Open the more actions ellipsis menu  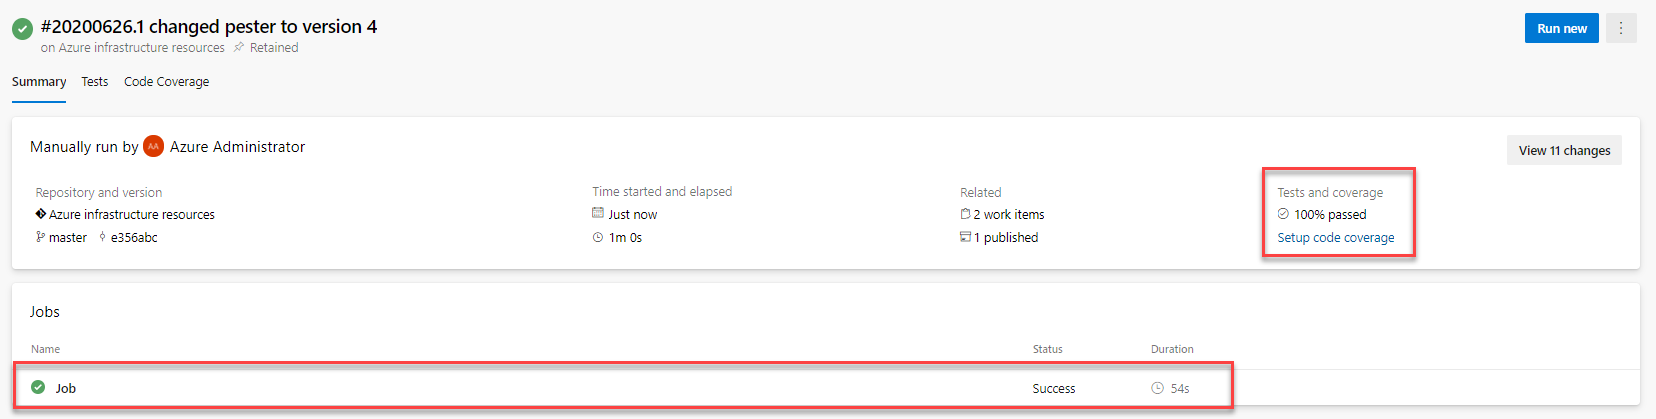pos(1621,28)
